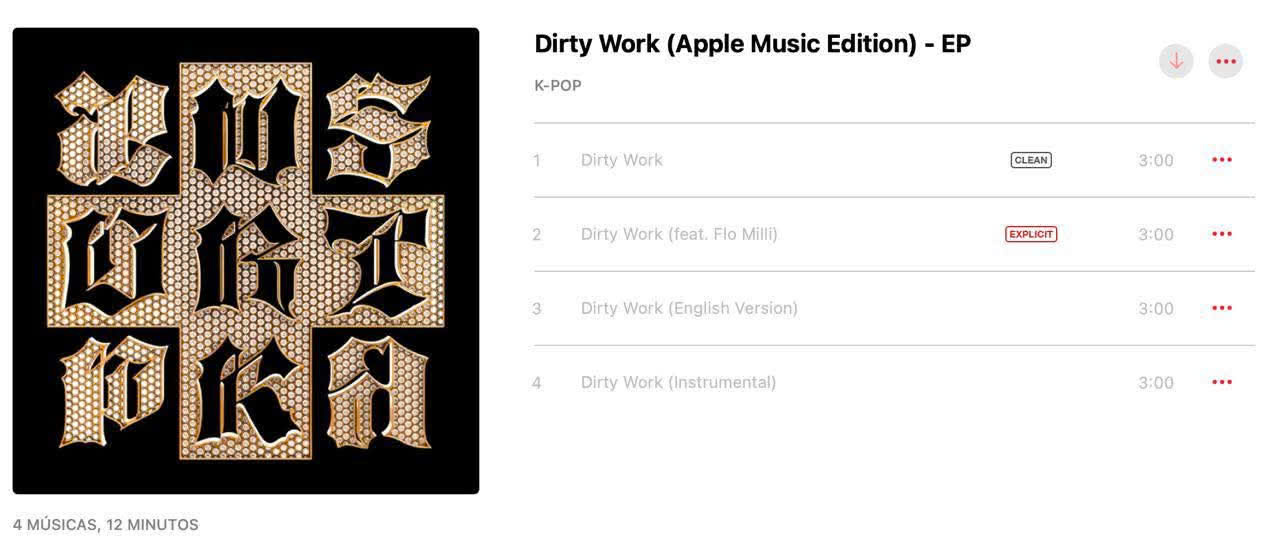Click the 3:00 duration of track 3
This screenshot has width=1280, height=548.
[x=1156, y=308]
